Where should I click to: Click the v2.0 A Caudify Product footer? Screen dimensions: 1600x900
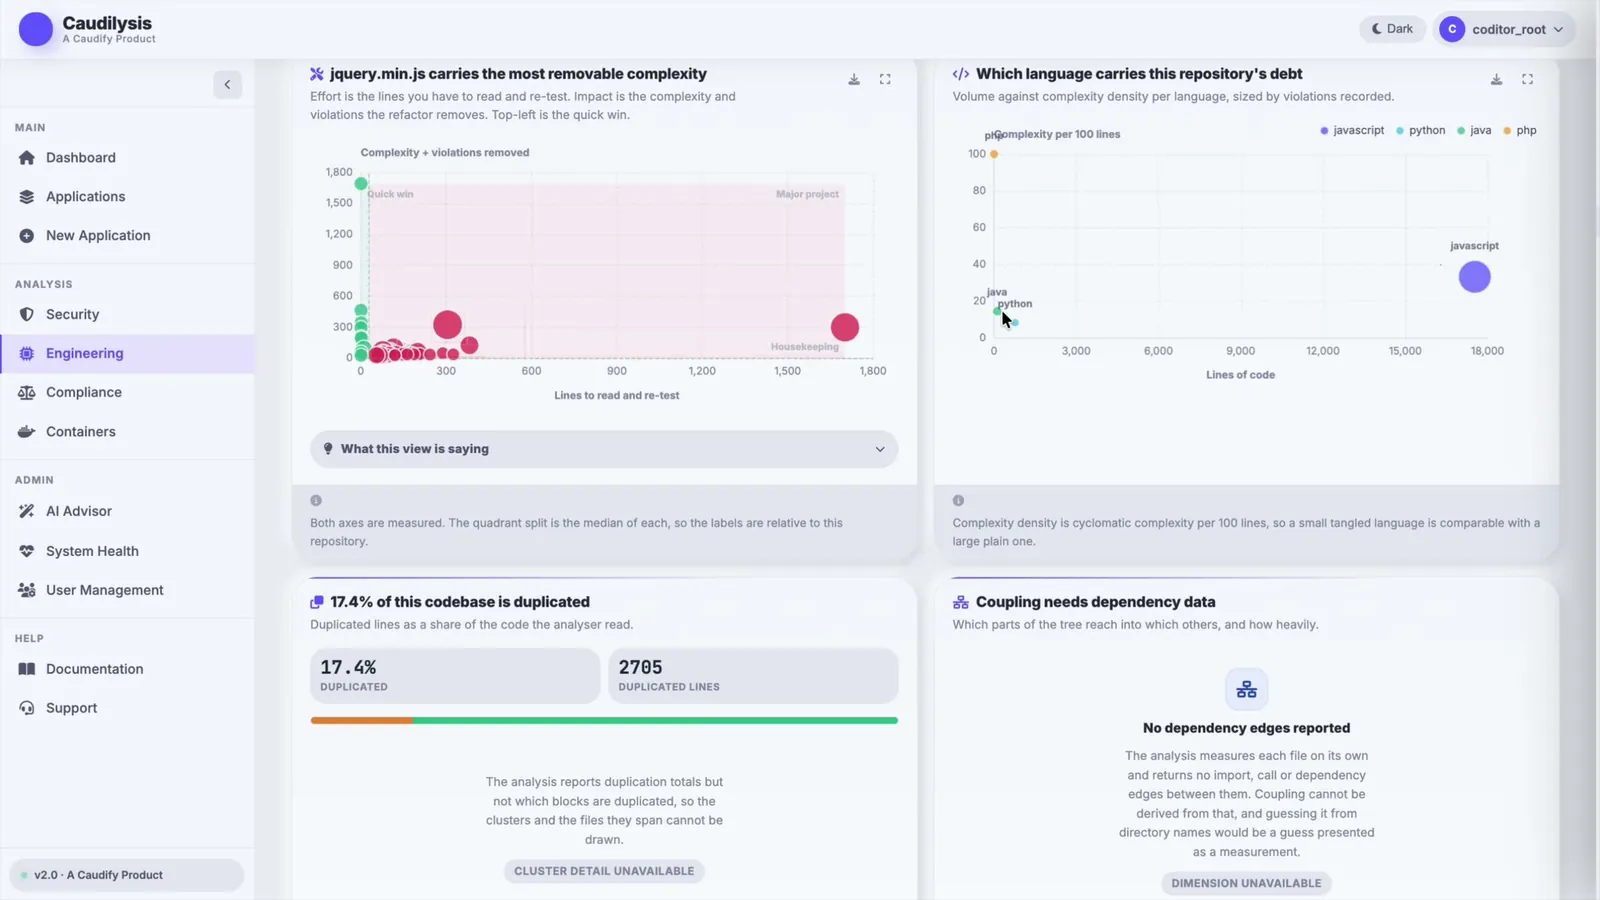pos(127,875)
